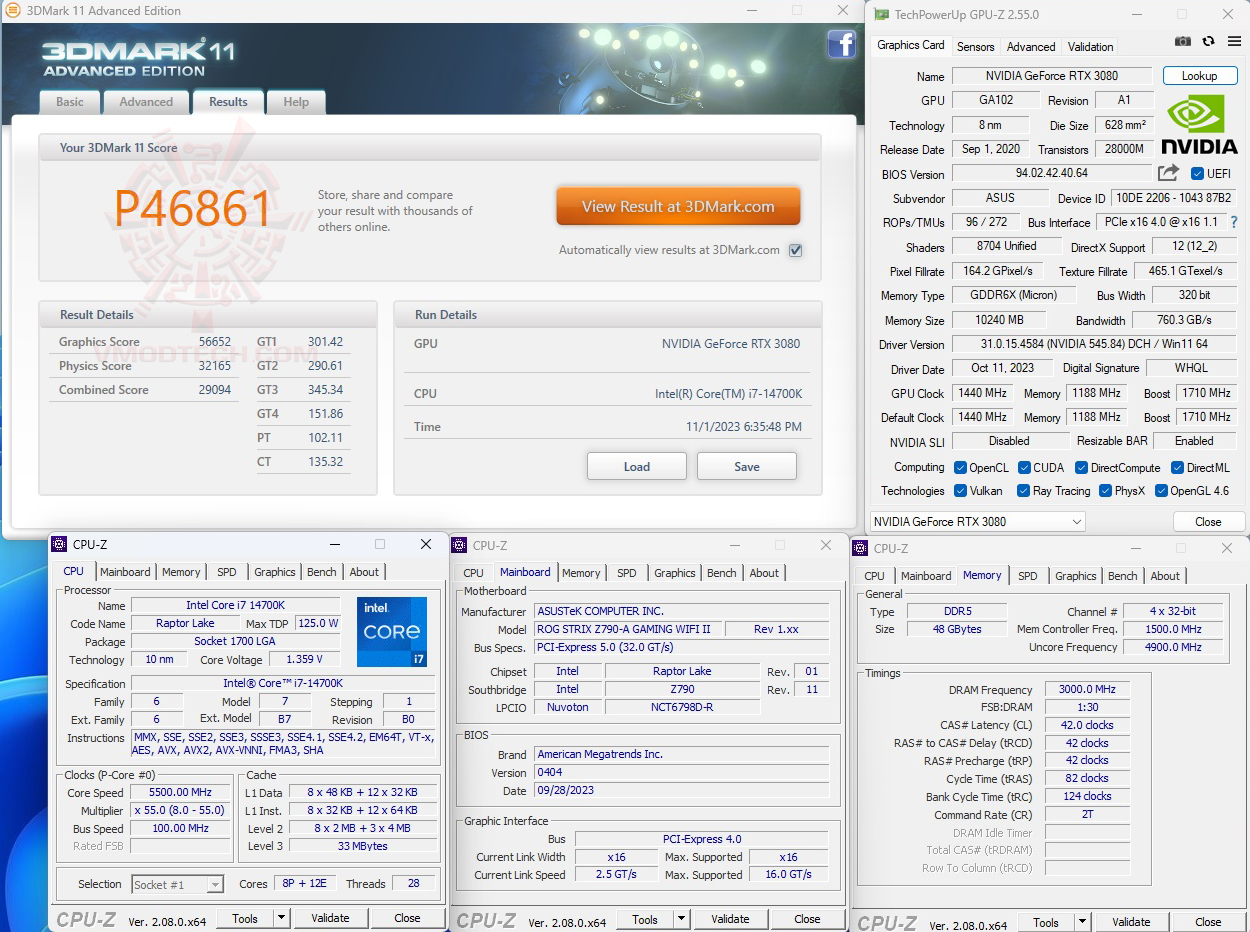Viewport: 1250px width, 932px height.
Task: Click the DRAM Frequency value field
Action: (1086, 689)
